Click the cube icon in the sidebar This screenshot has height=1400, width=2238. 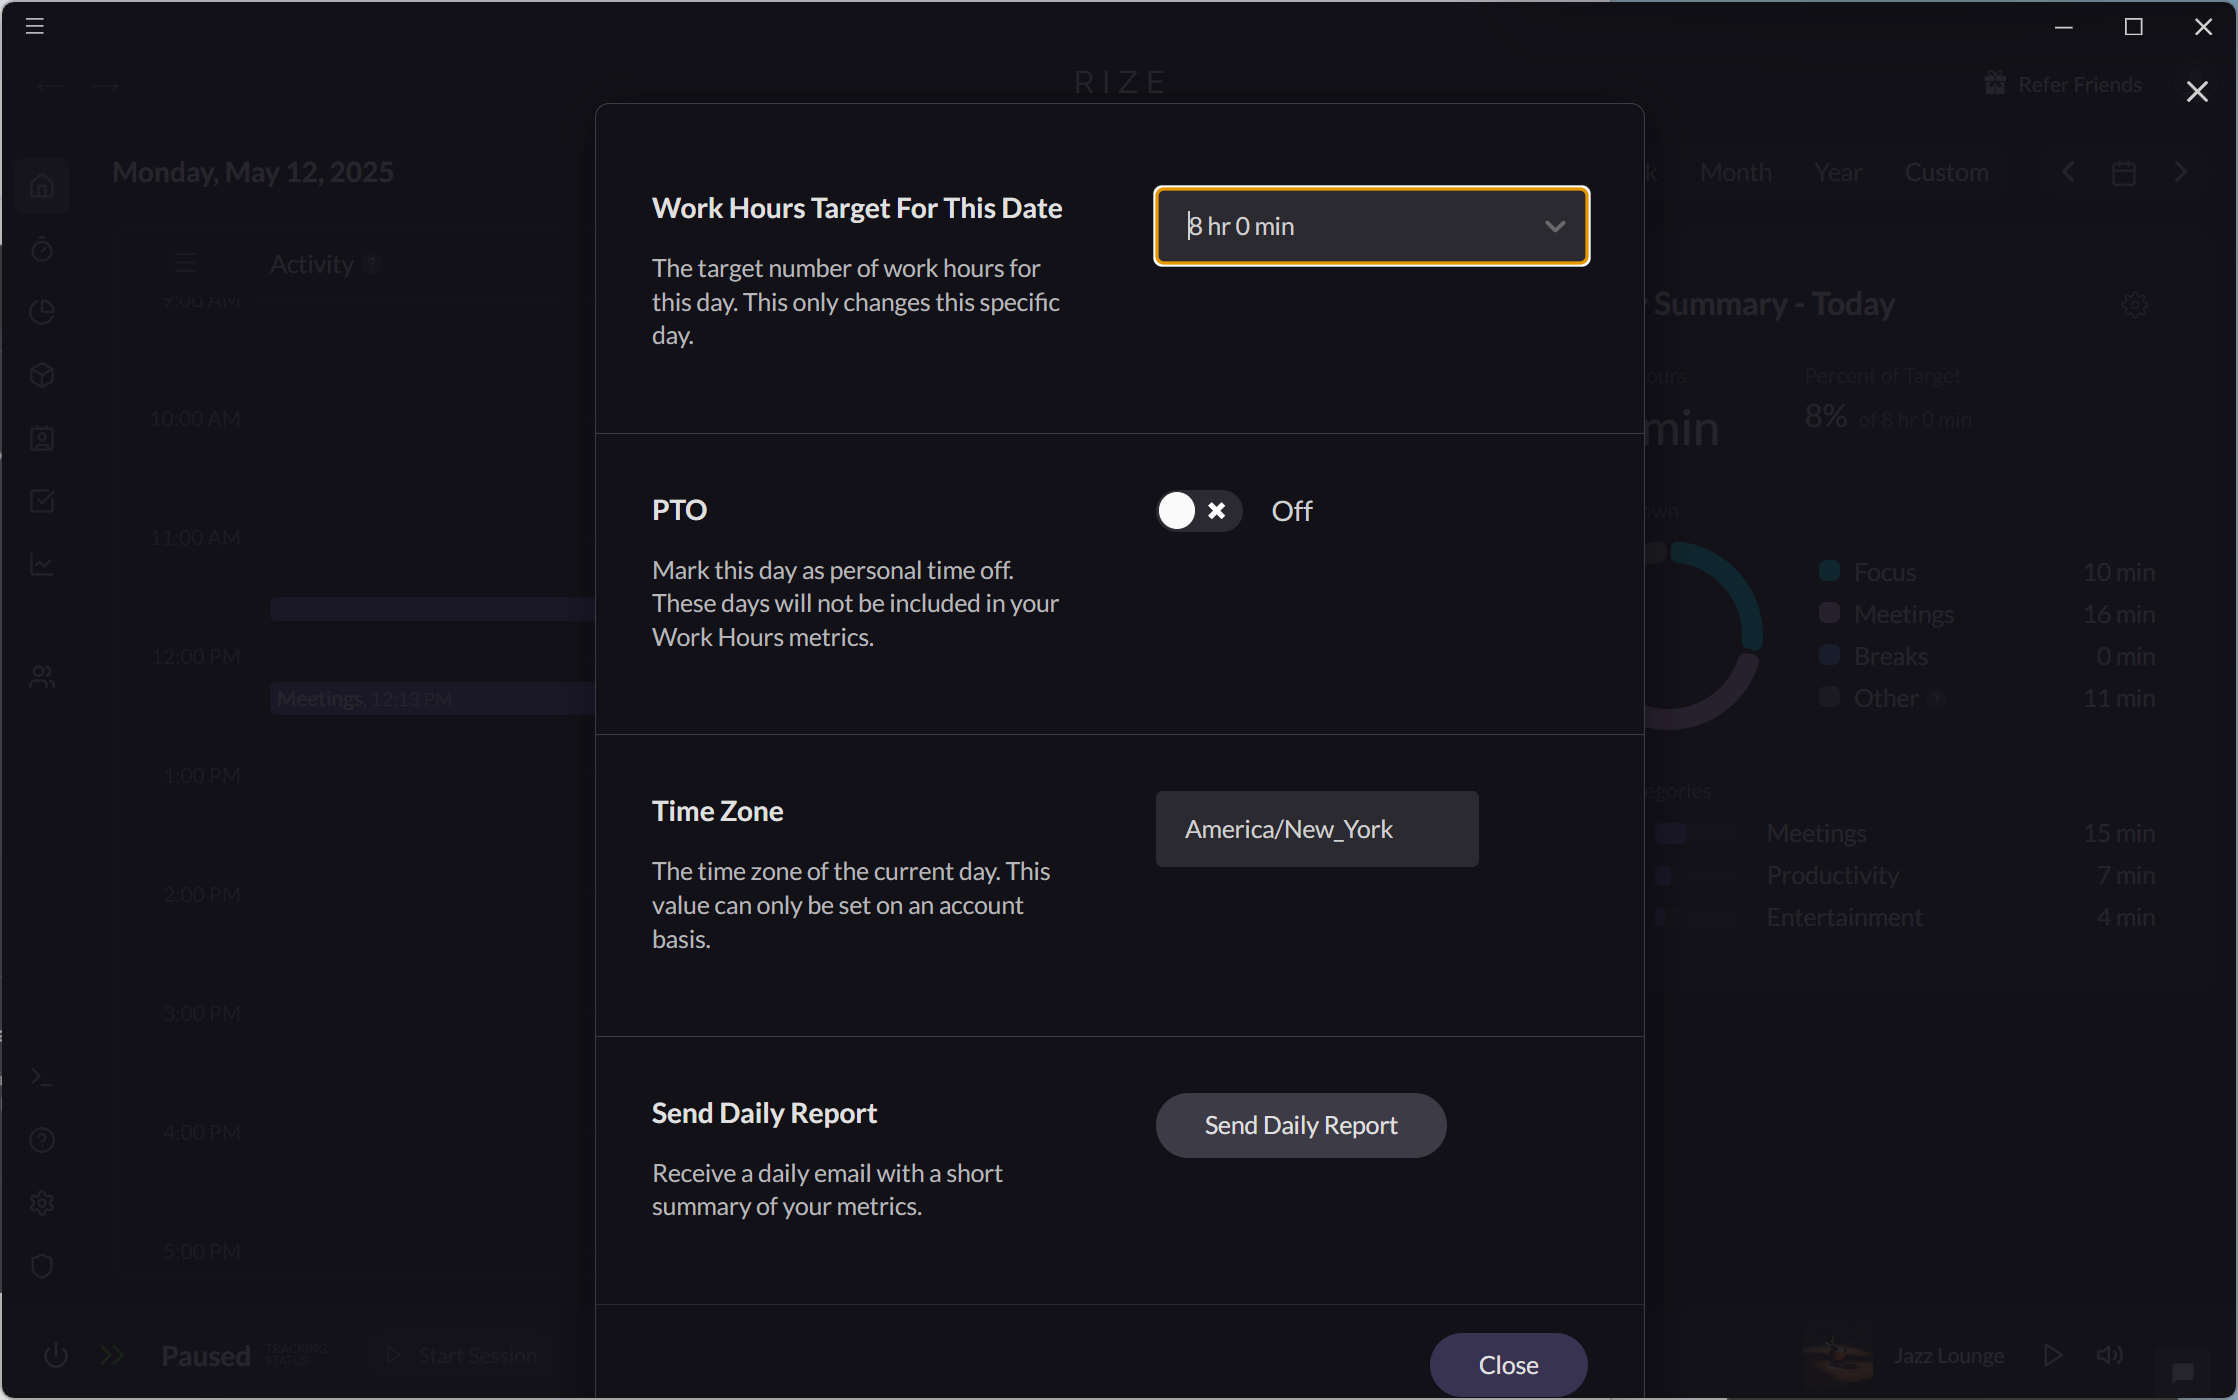click(x=42, y=375)
